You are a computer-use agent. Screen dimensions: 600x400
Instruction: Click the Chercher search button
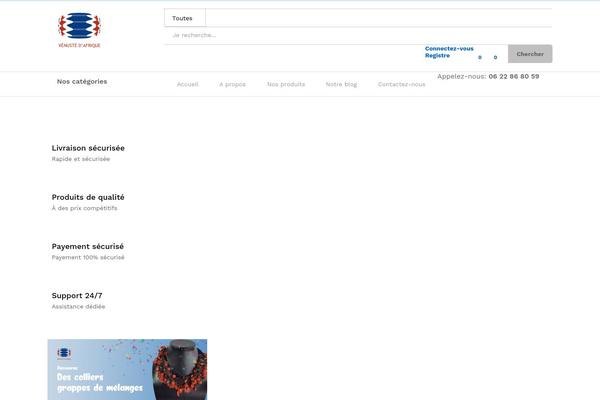530,54
